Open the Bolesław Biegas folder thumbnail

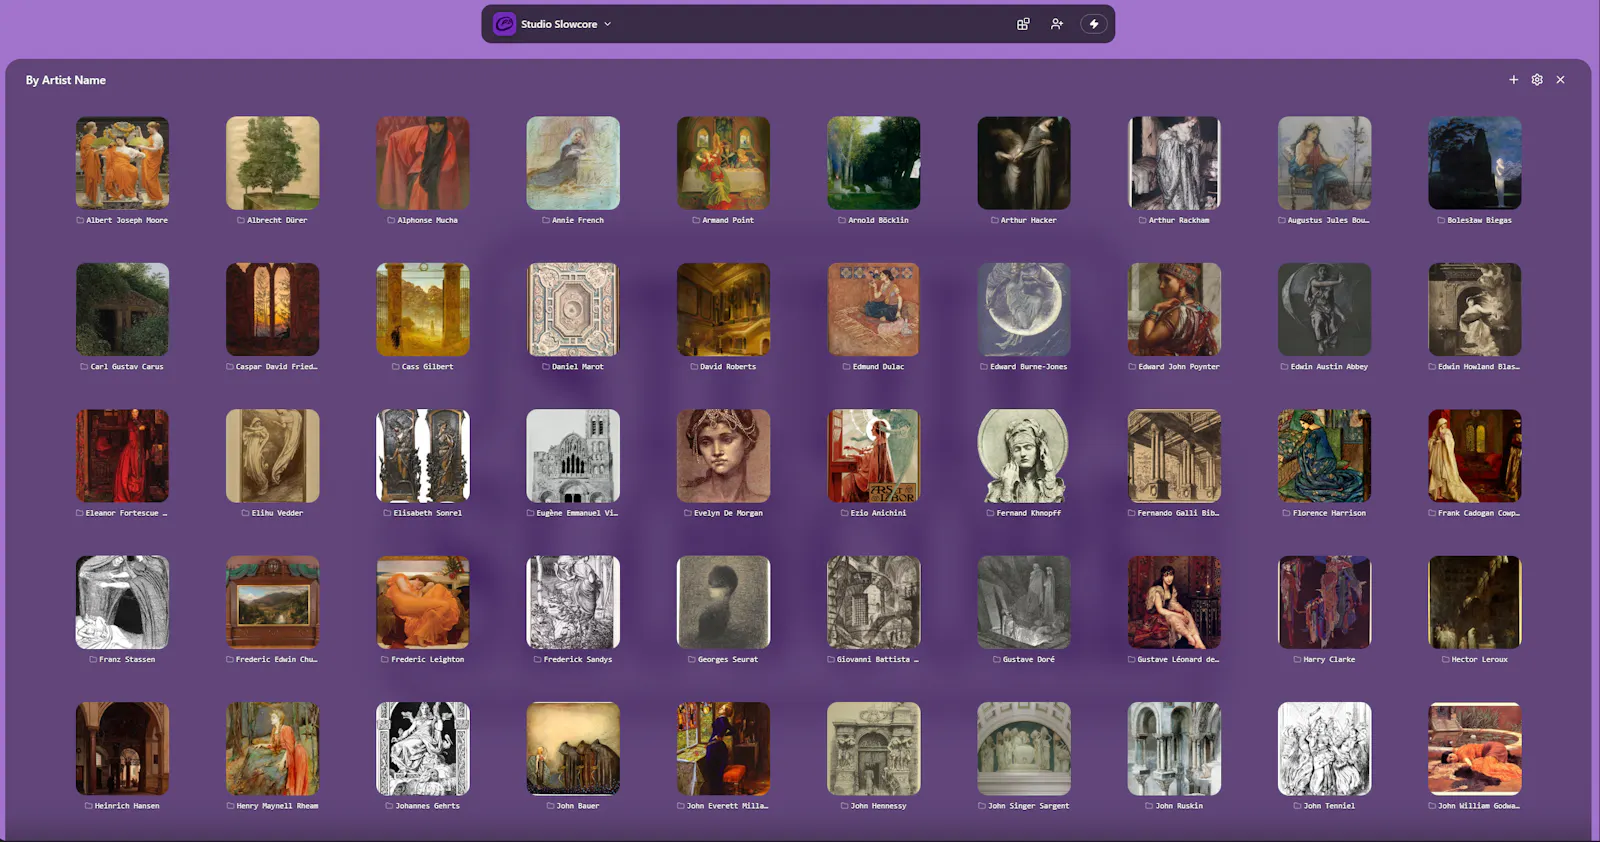click(1475, 163)
